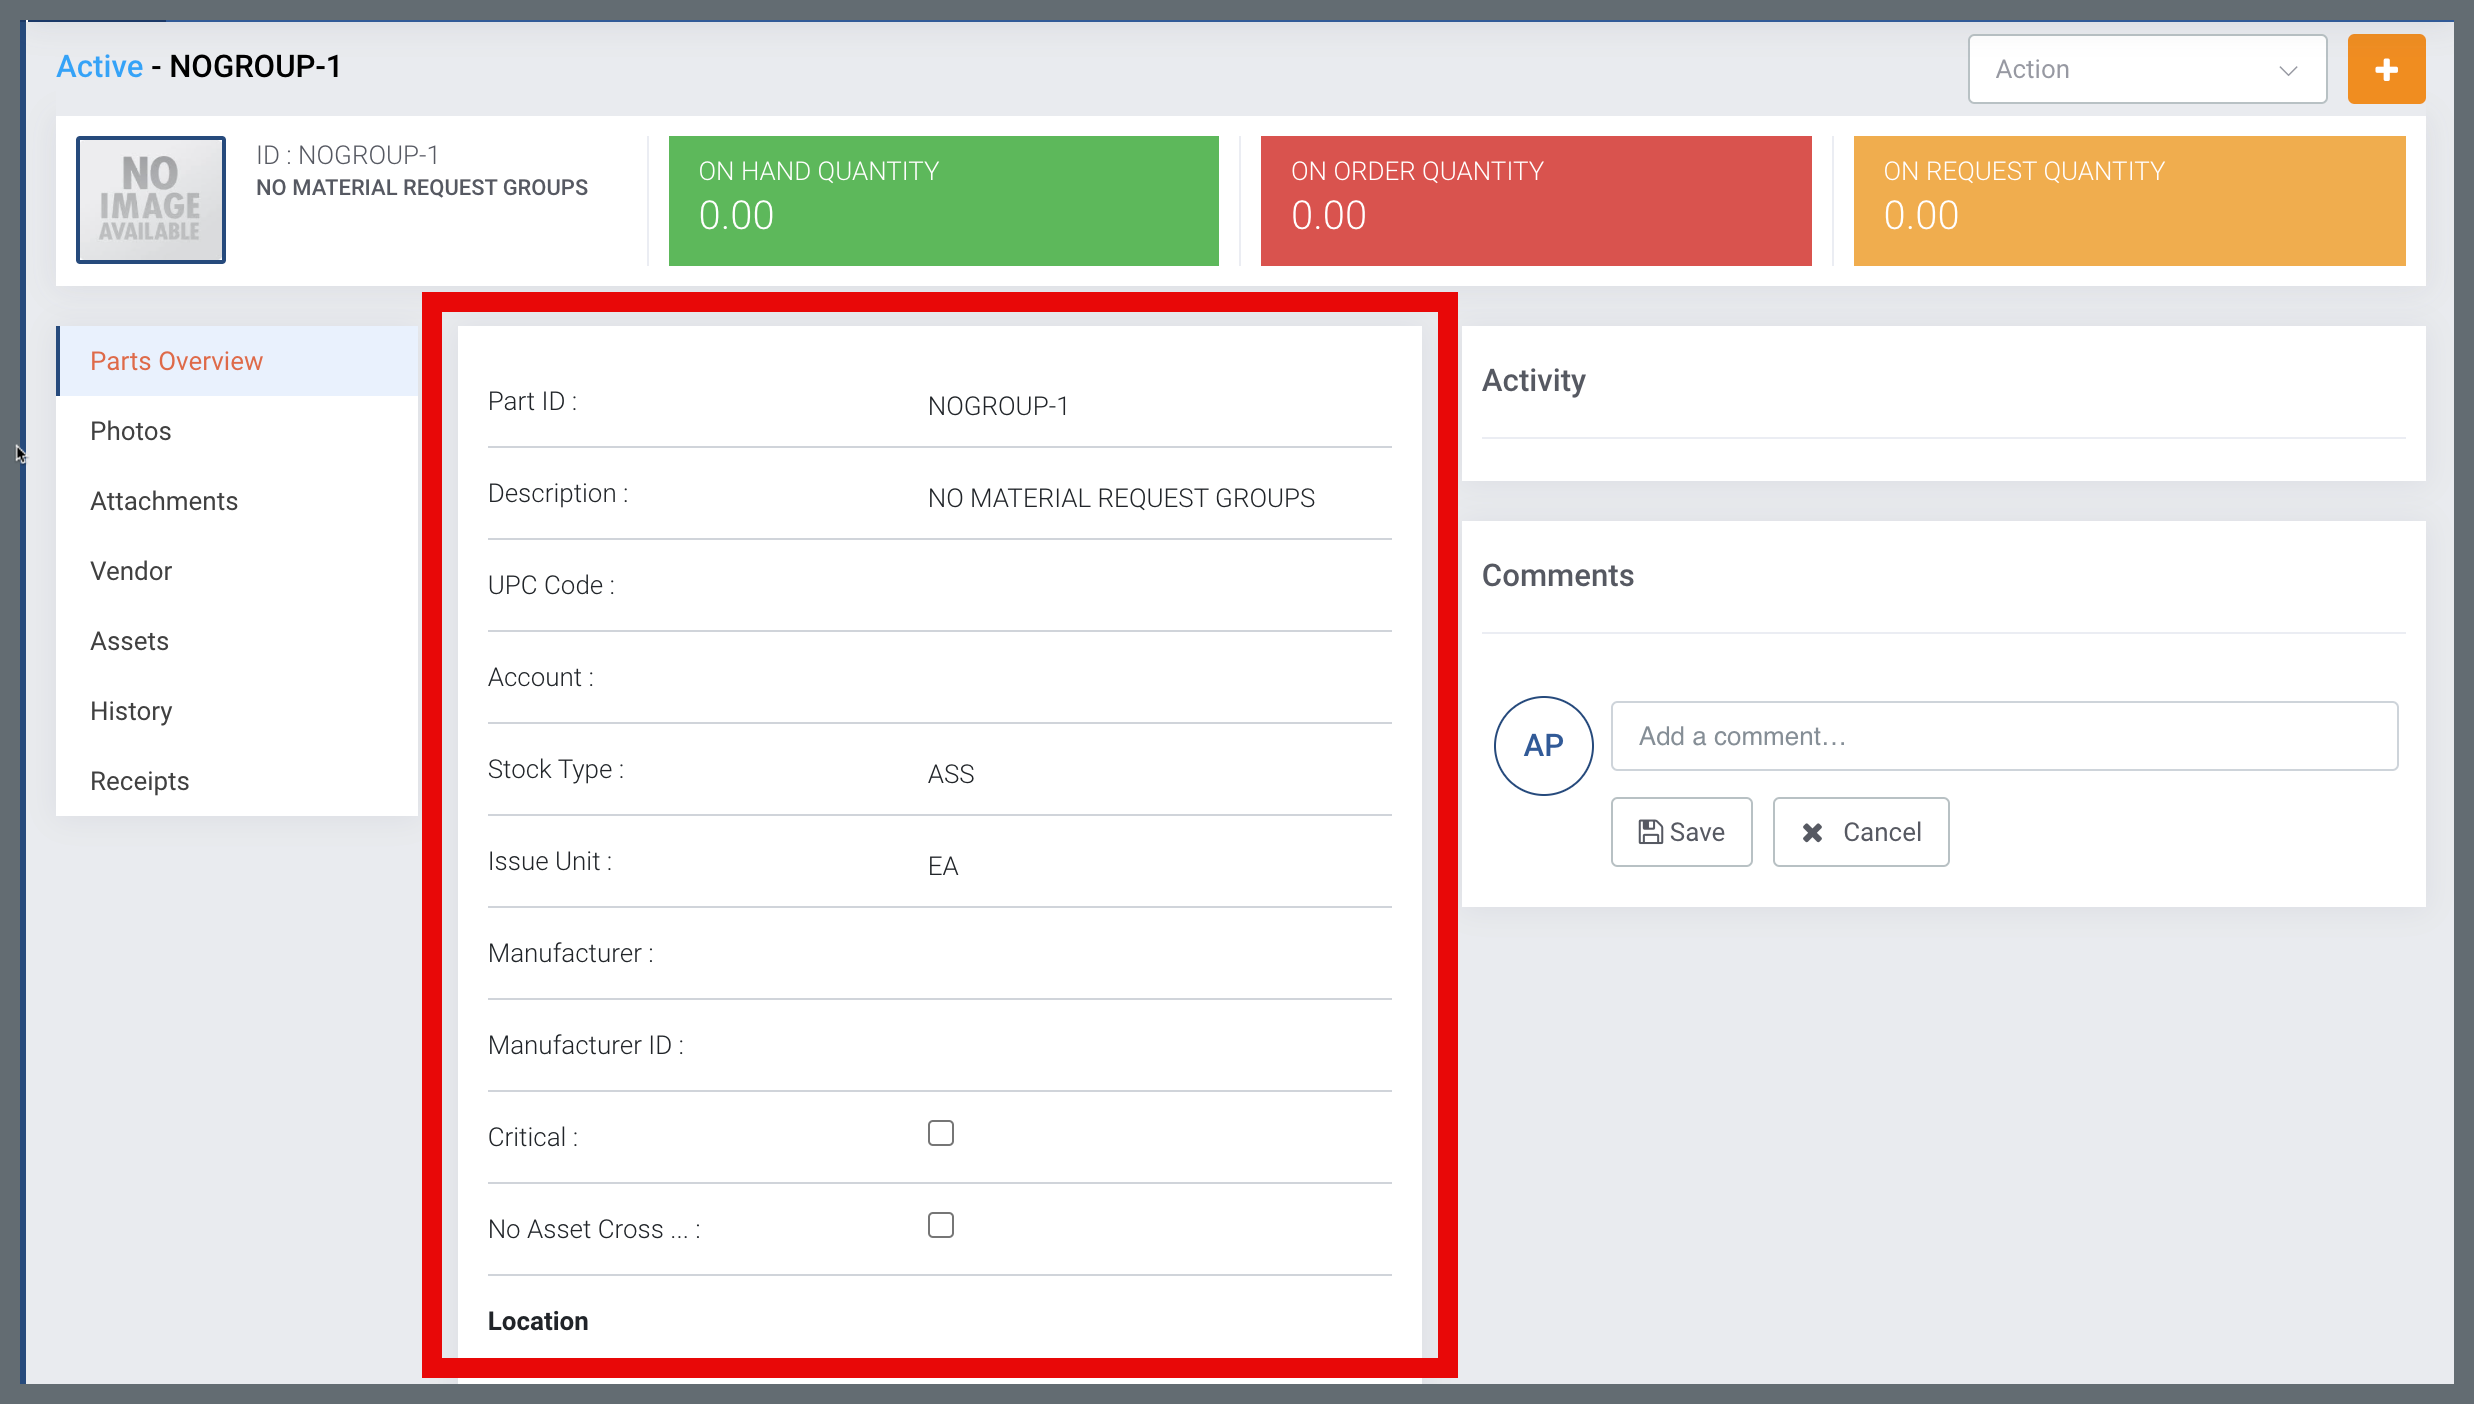Open the Photos tab
The width and height of the screenshot is (2474, 1404).
[131, 431]
